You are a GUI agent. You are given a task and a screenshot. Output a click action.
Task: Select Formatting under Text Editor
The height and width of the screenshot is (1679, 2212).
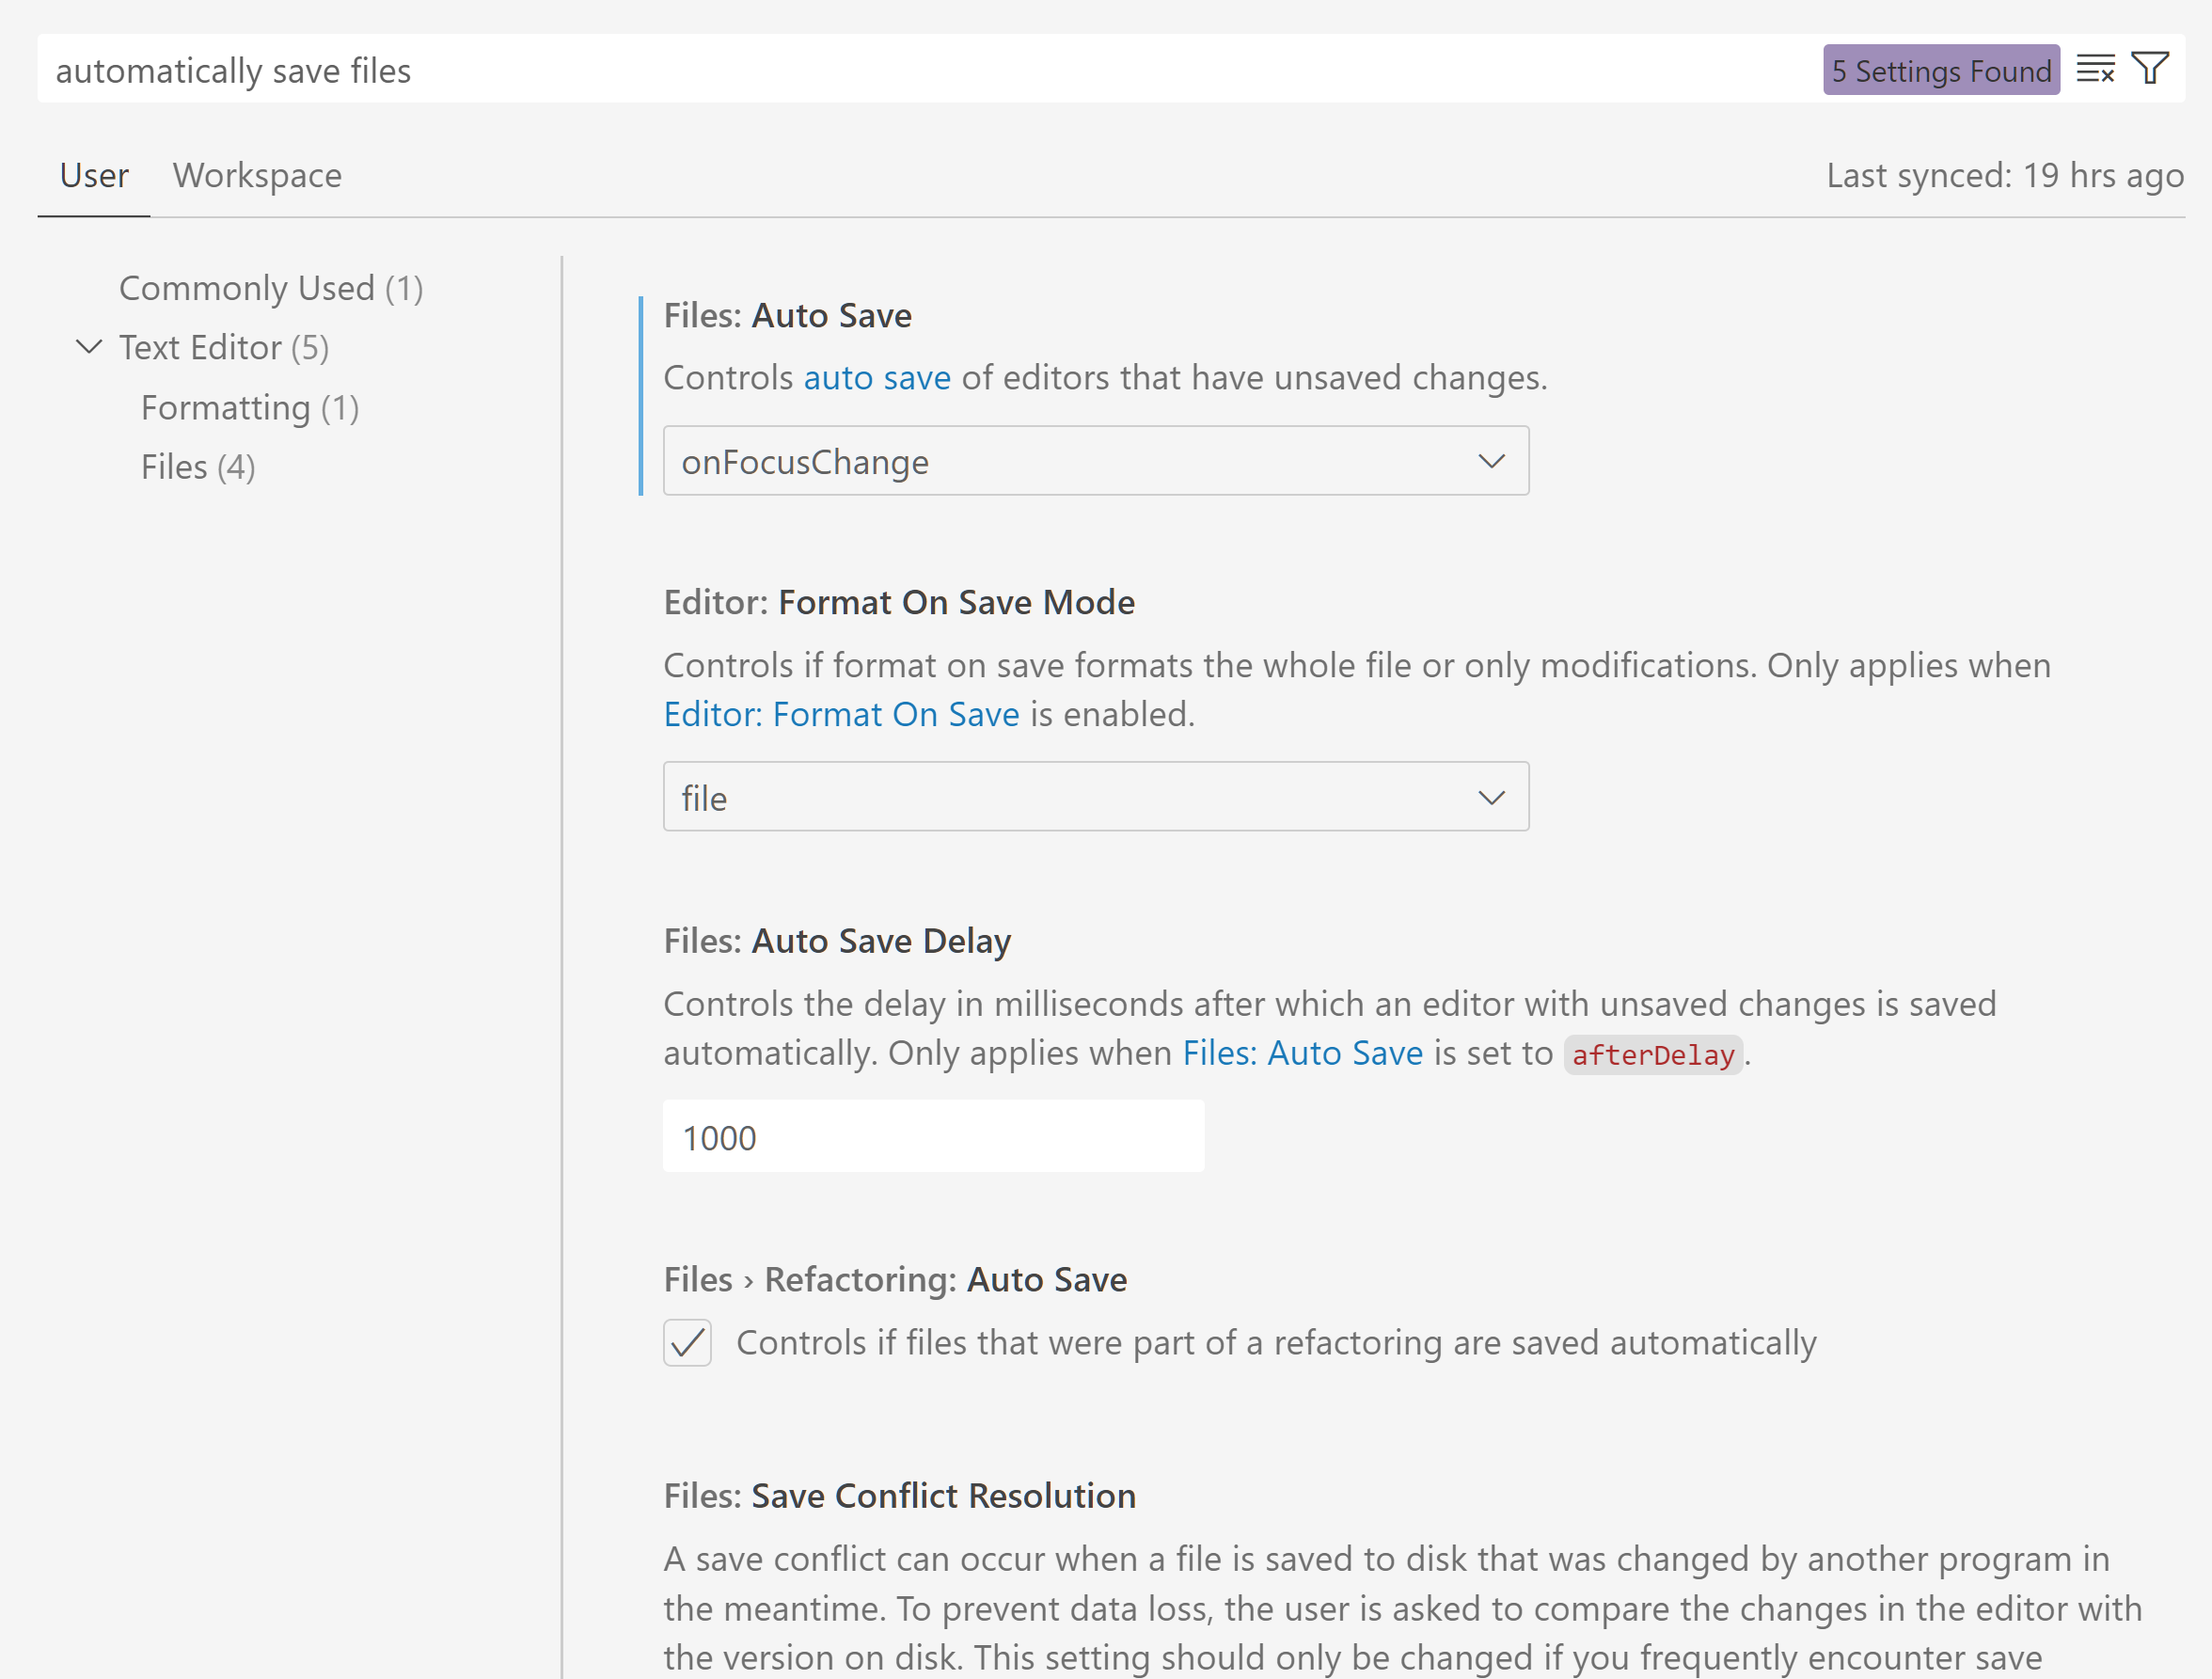click(249, 407)
